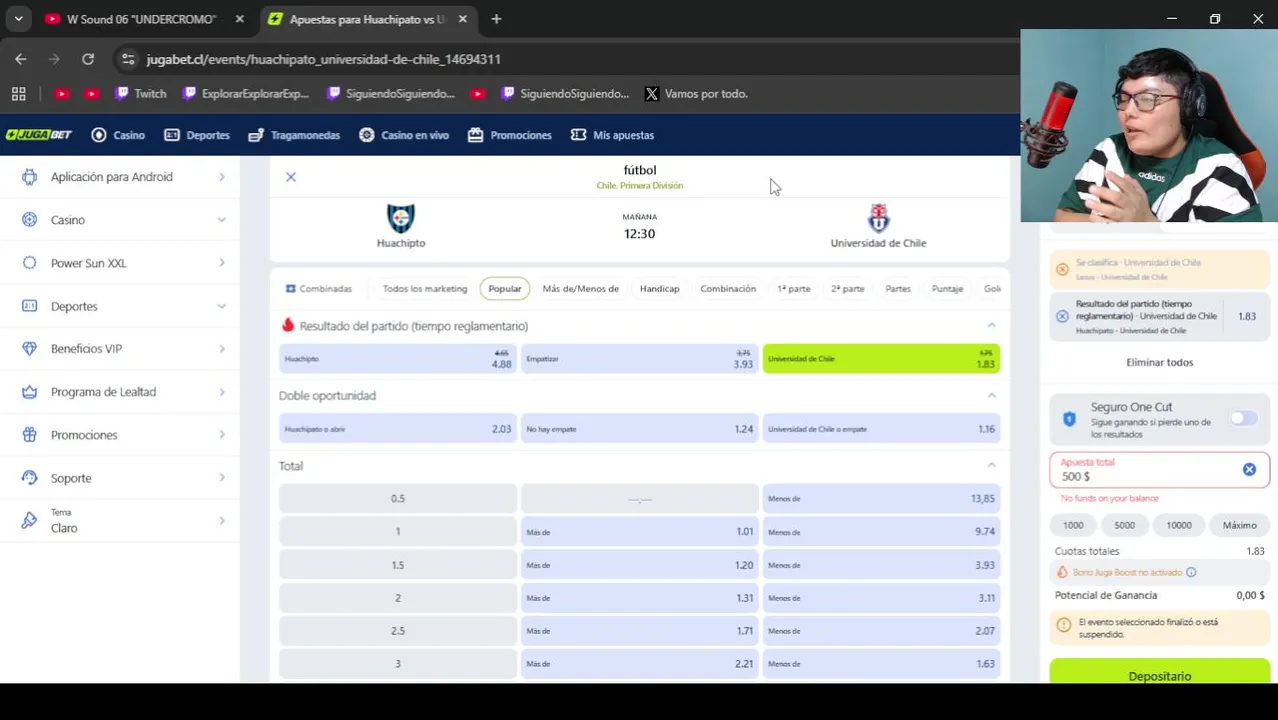Remove Se clasifica bet from slip

1062,269
